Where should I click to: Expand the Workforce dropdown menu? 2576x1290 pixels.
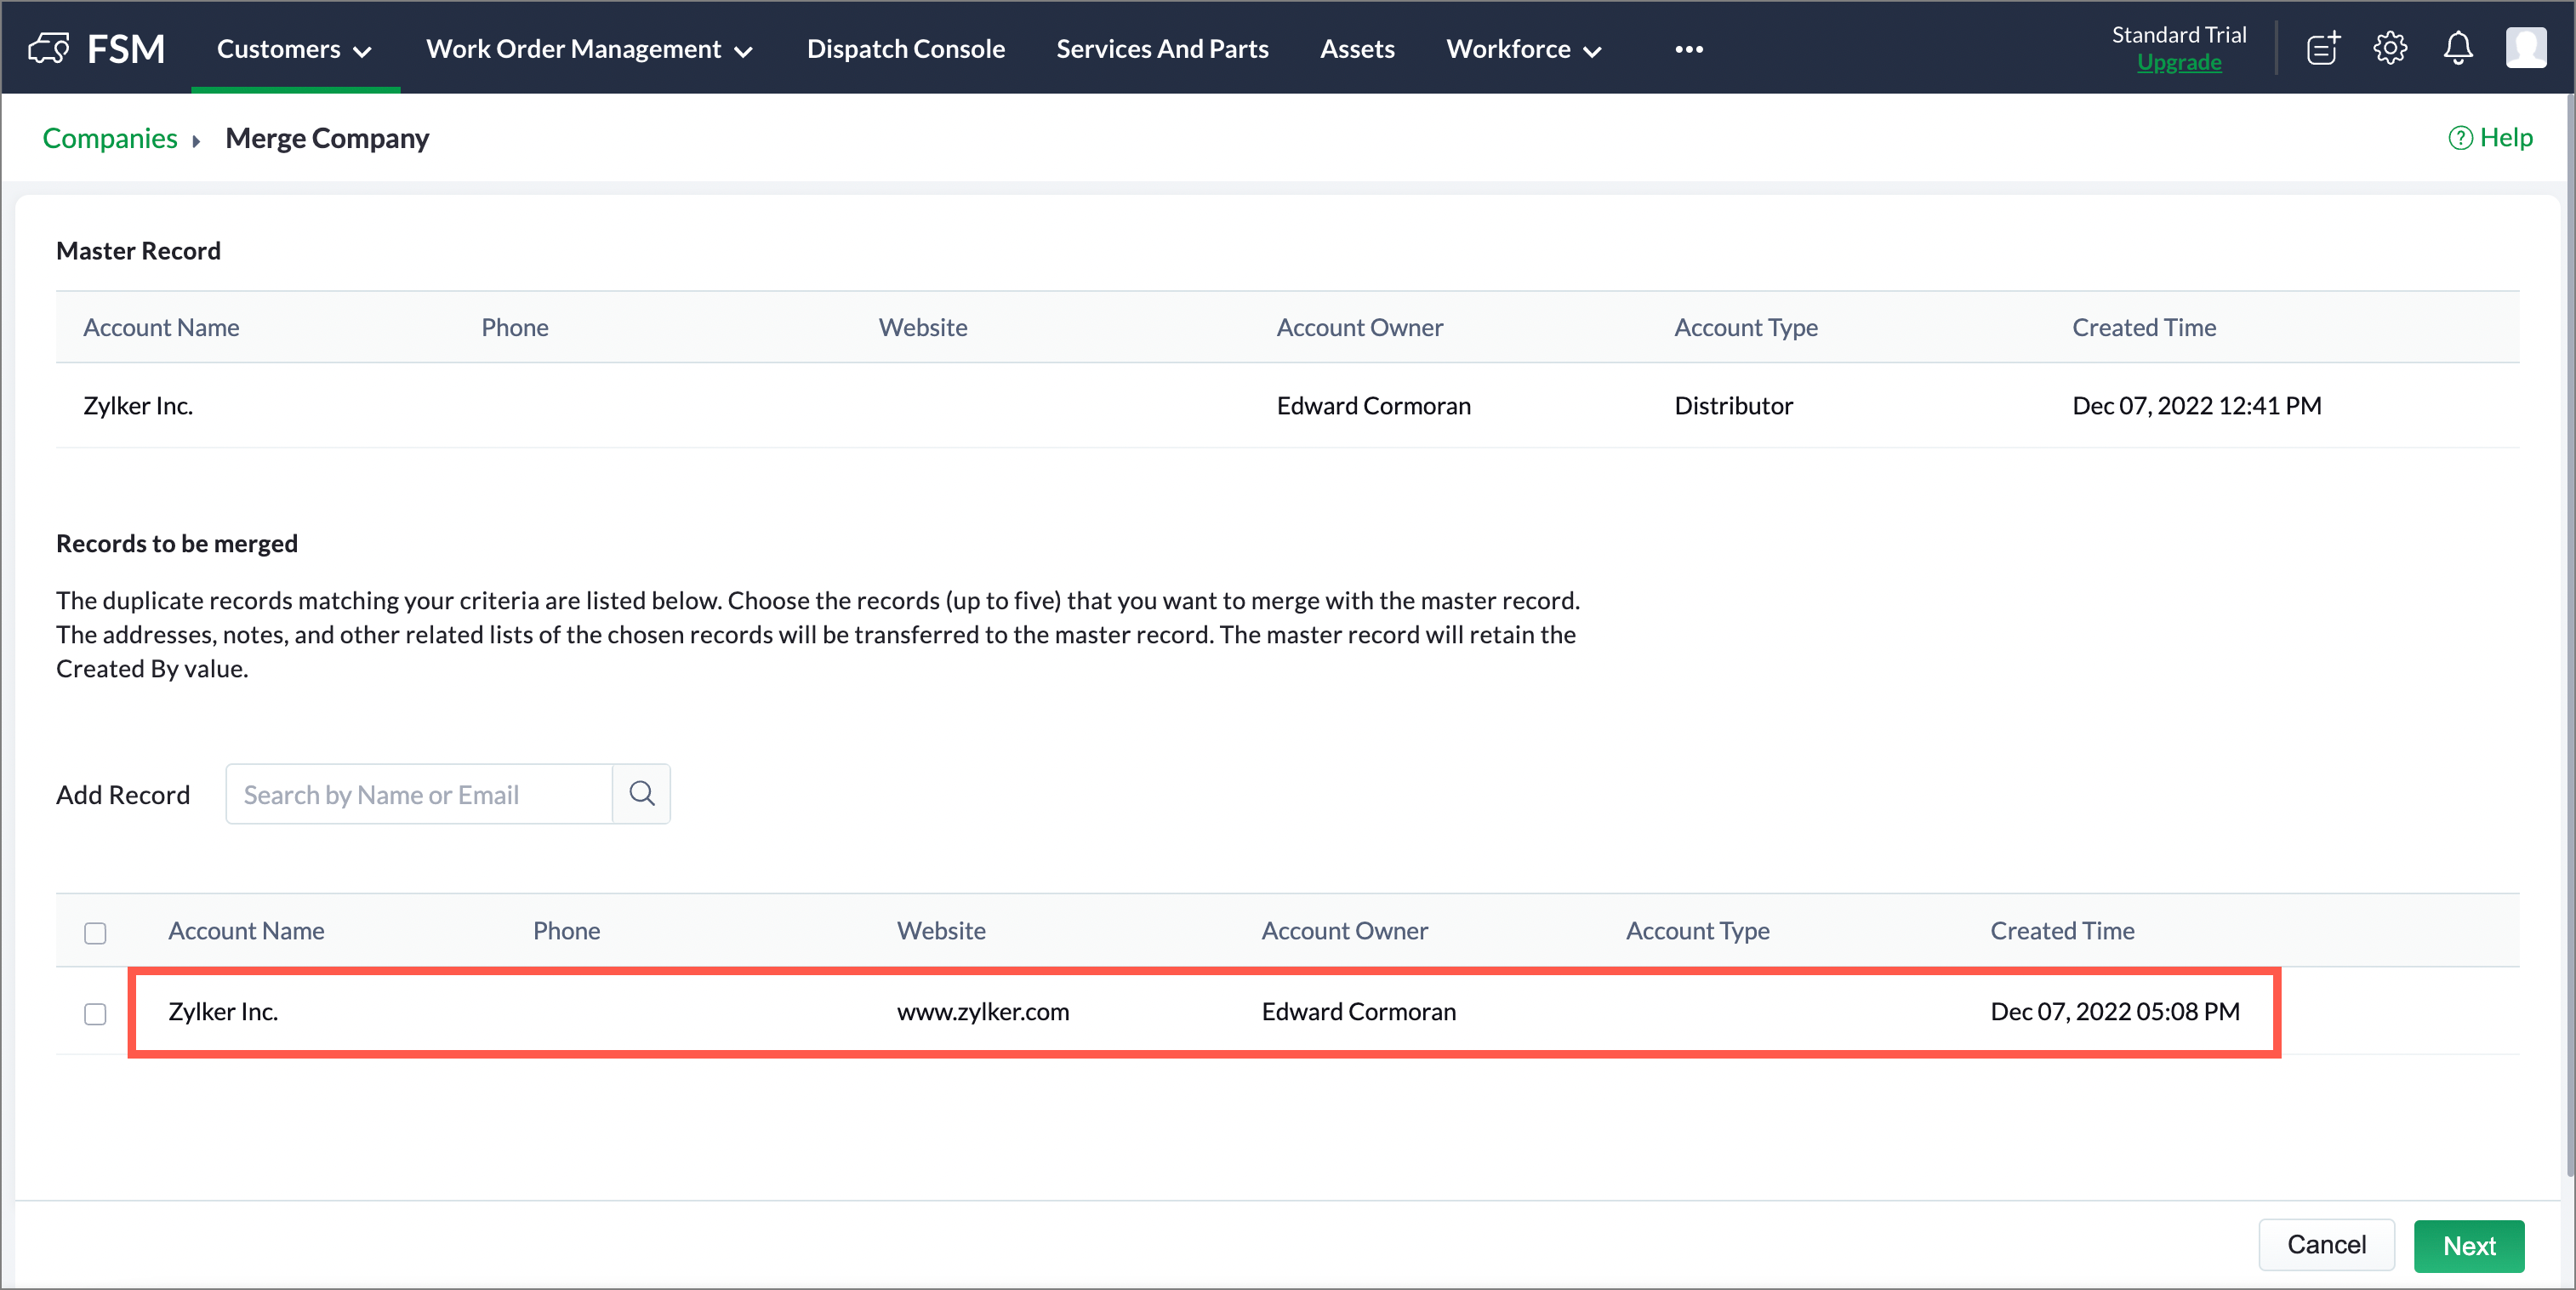pos(1523,49)
